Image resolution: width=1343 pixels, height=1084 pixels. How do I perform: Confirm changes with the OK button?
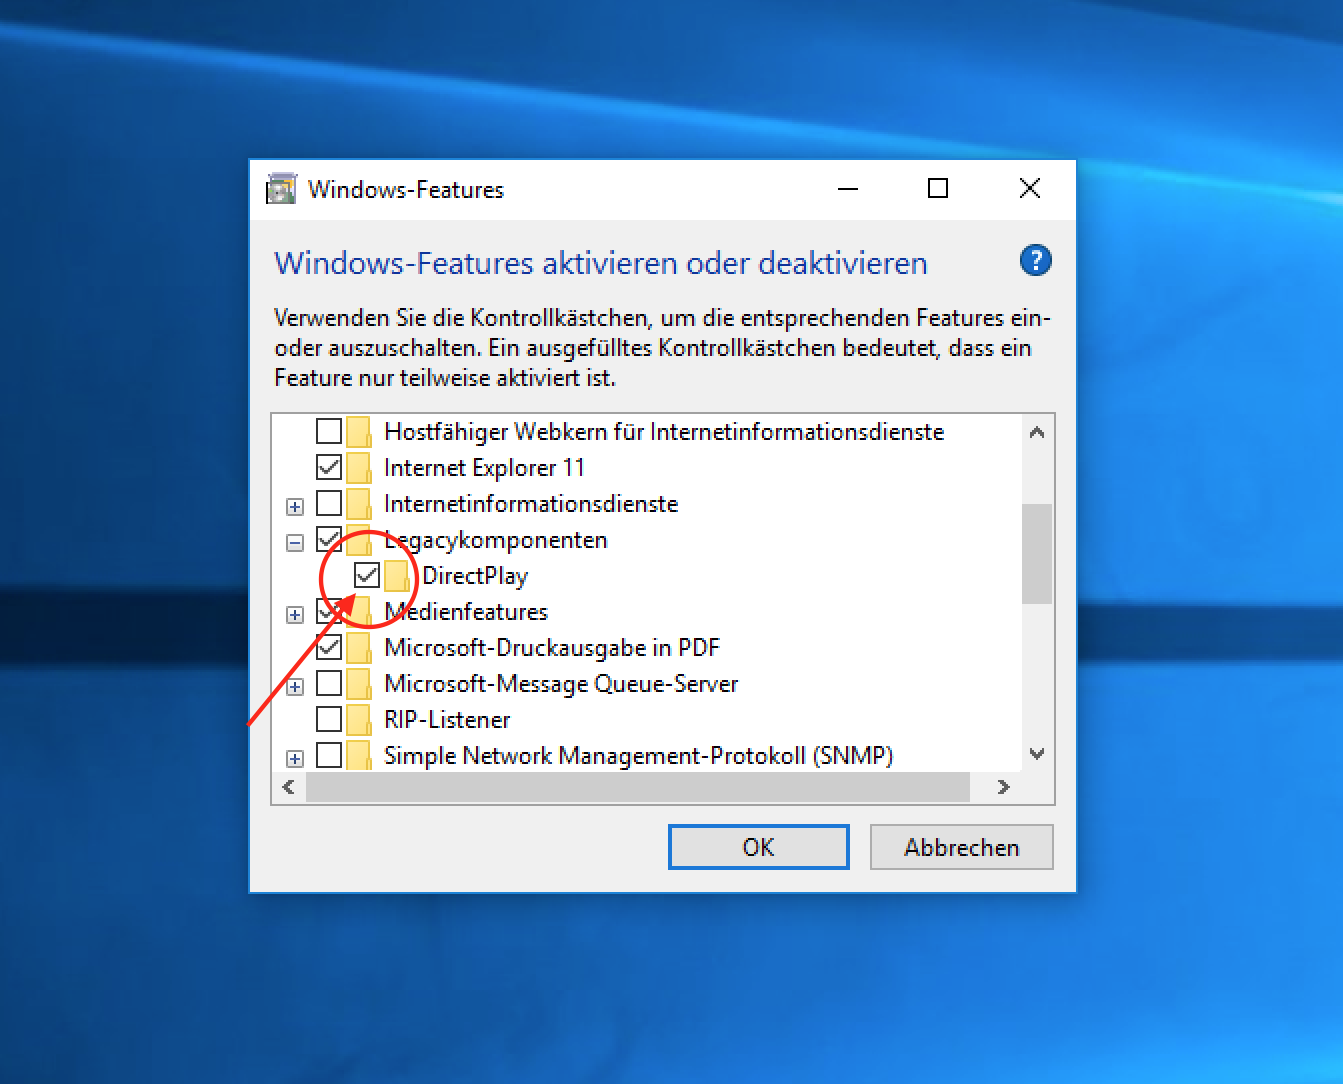coord(759,847)
